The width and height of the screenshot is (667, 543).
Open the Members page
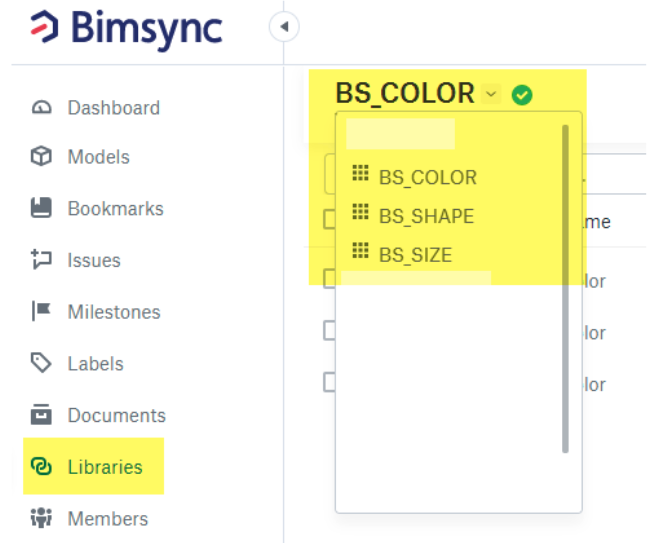(x=108, y=519)
